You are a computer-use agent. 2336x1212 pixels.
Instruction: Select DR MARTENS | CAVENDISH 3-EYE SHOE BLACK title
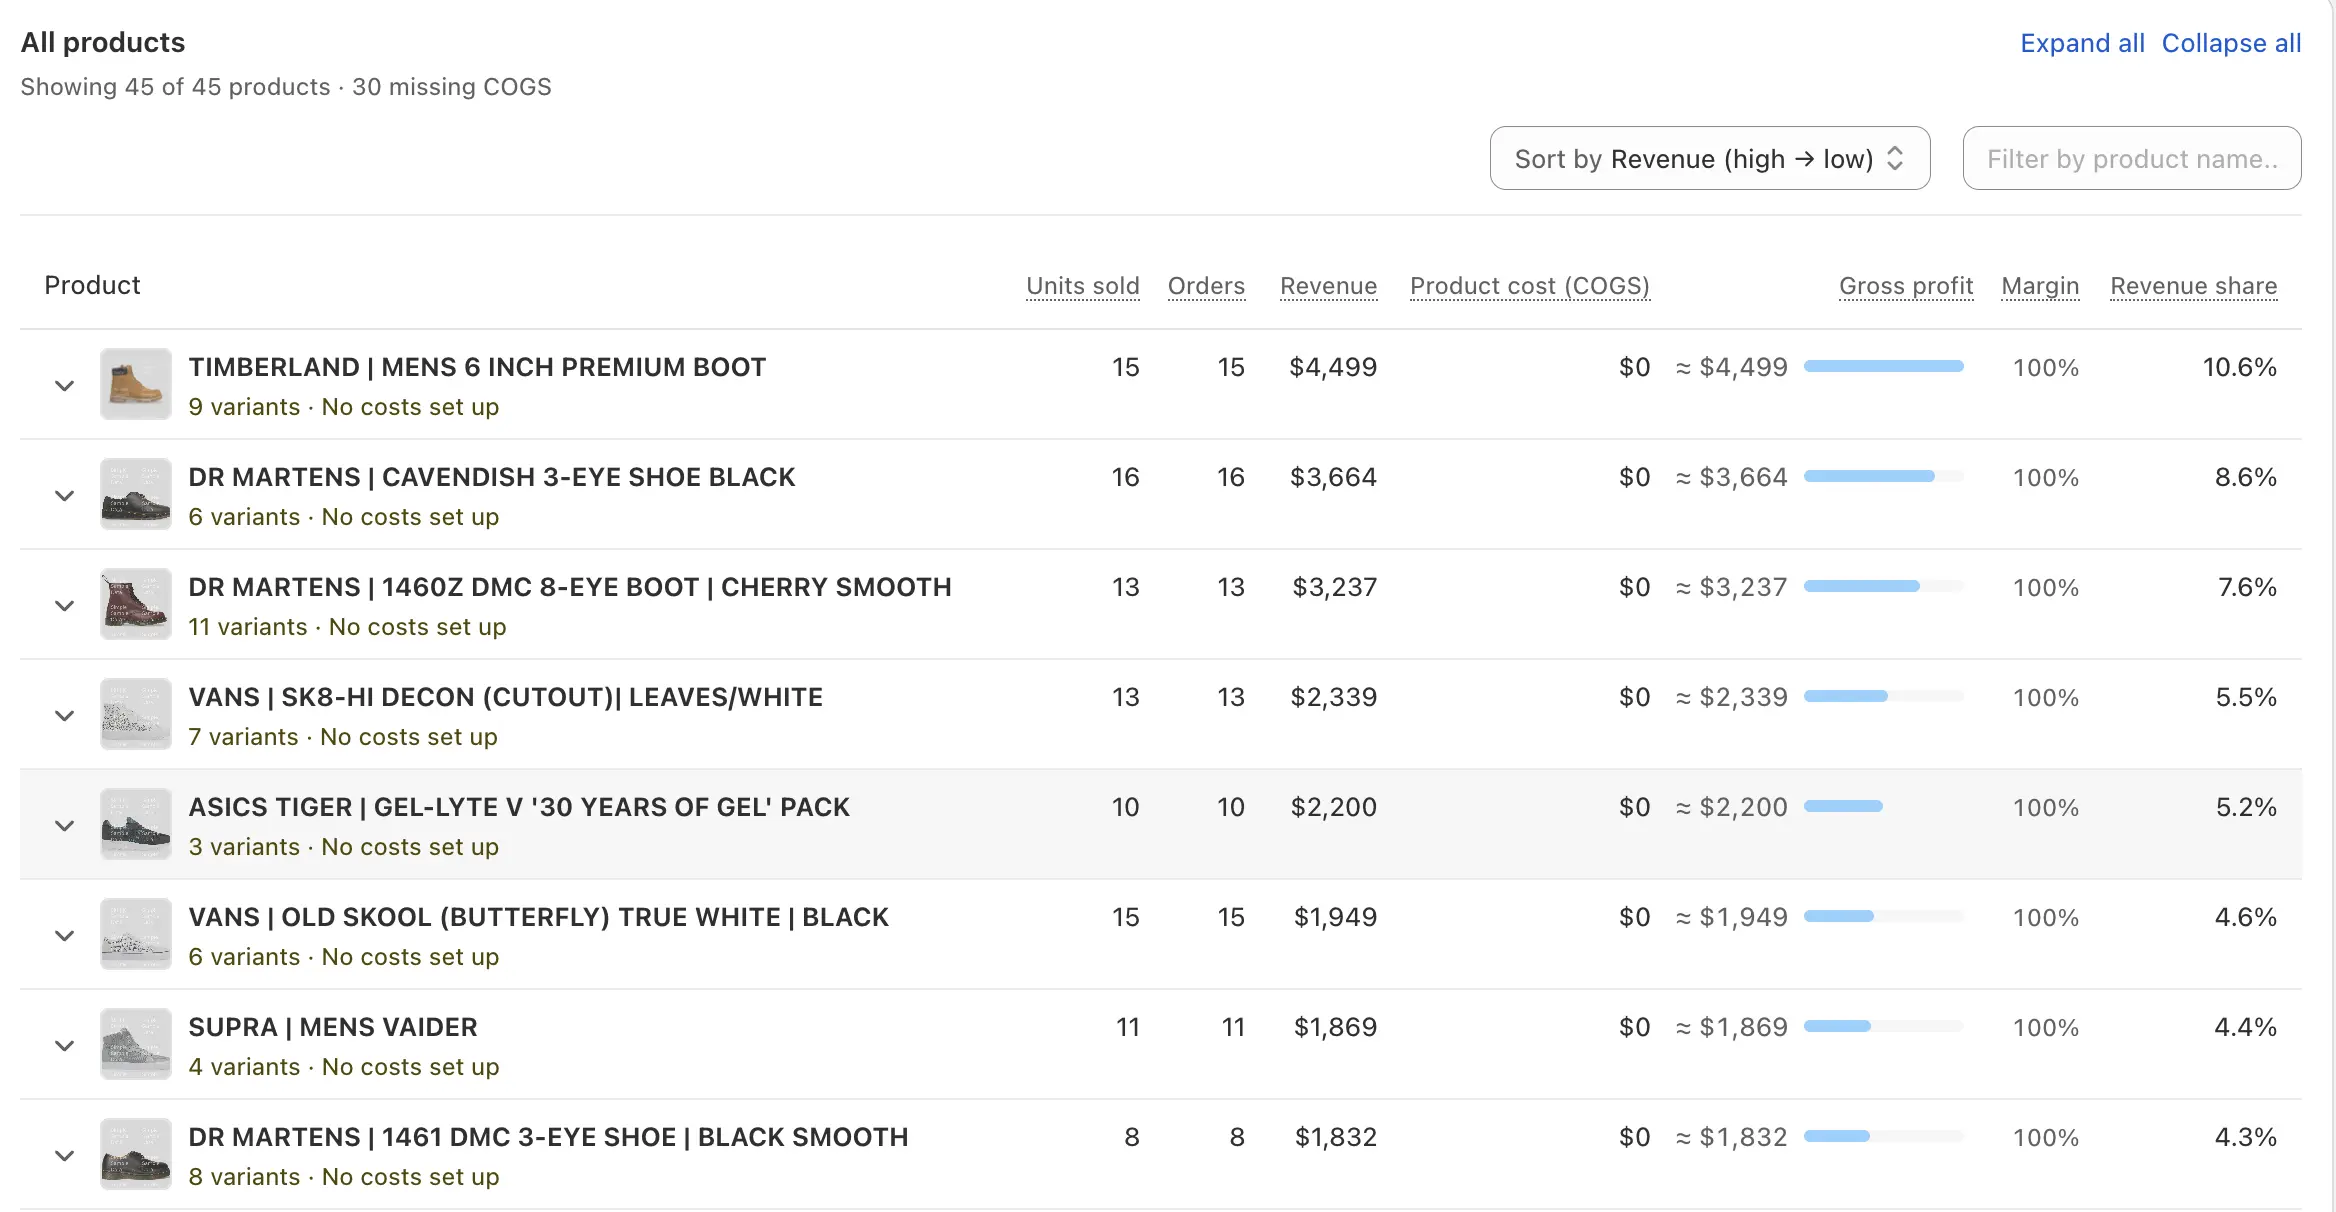coord(492,477)
